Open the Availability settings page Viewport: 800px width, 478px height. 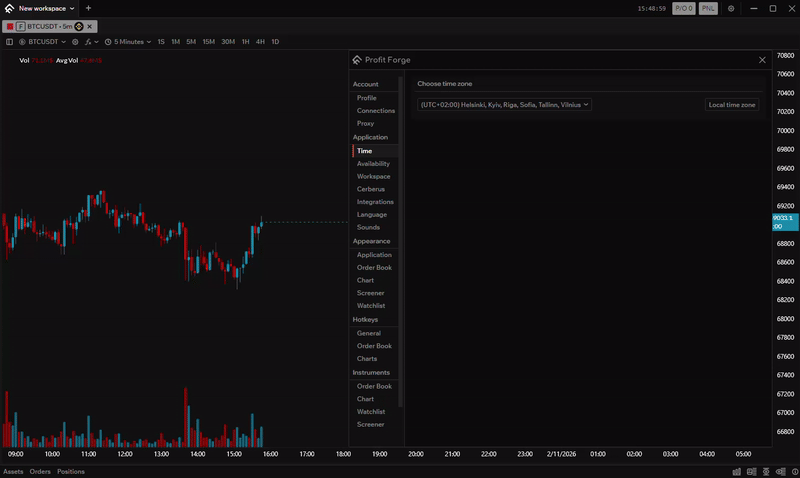(x=374, y=164)
